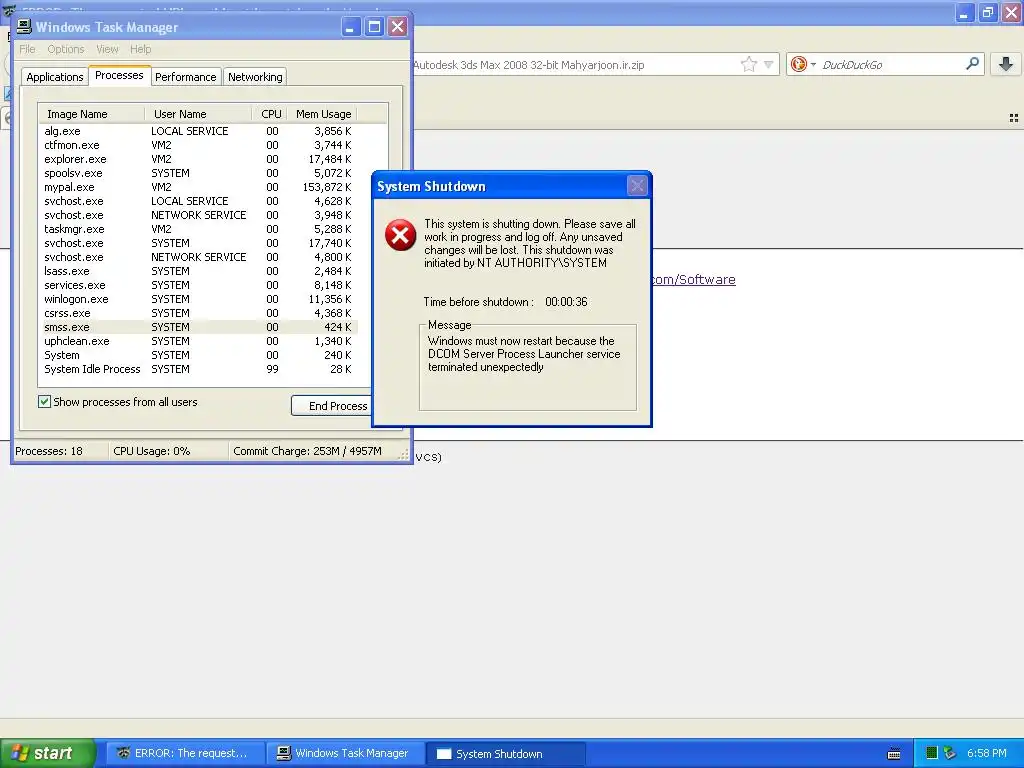The image size is (1024, 768).
Task: Sort processes by User Name column
Action: pos(198,114)
